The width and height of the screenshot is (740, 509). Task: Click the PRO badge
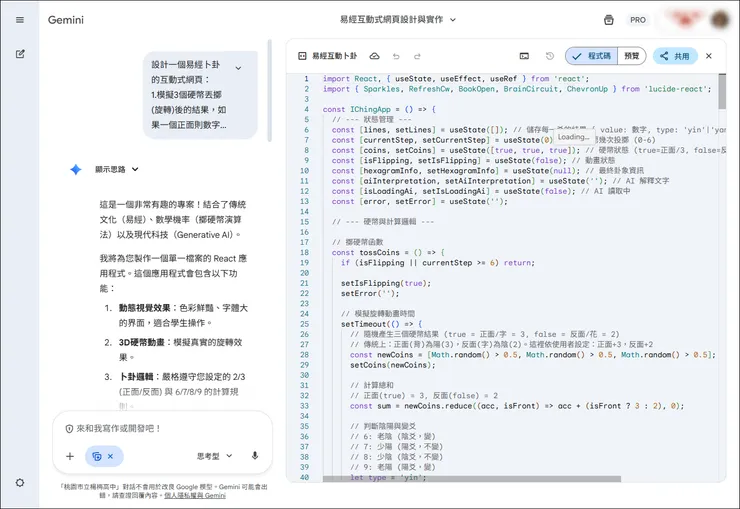click(x=638, y=20)
